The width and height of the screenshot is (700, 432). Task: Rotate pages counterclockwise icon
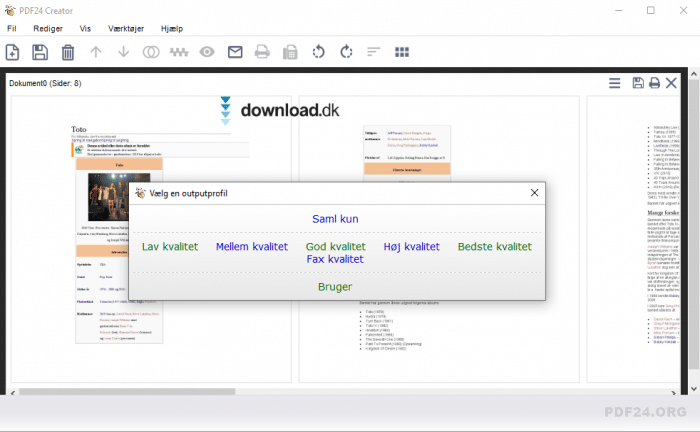coord(318,52)
